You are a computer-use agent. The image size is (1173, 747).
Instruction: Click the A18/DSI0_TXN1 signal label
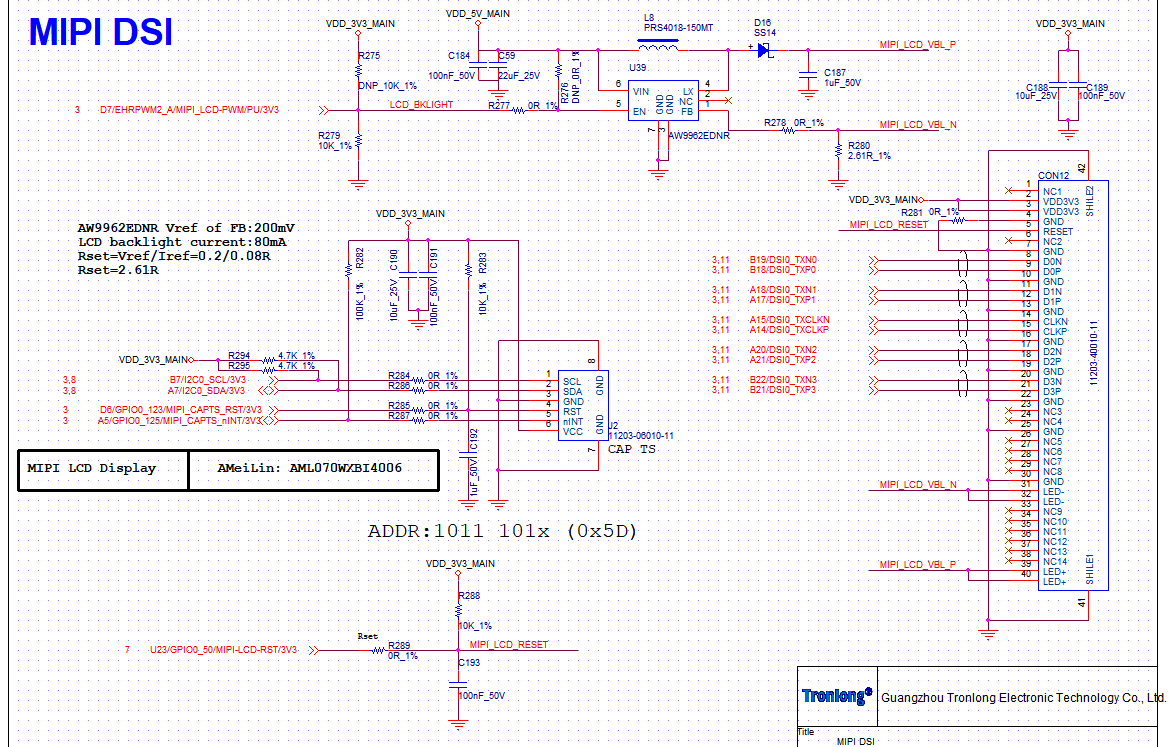point(783,290)
